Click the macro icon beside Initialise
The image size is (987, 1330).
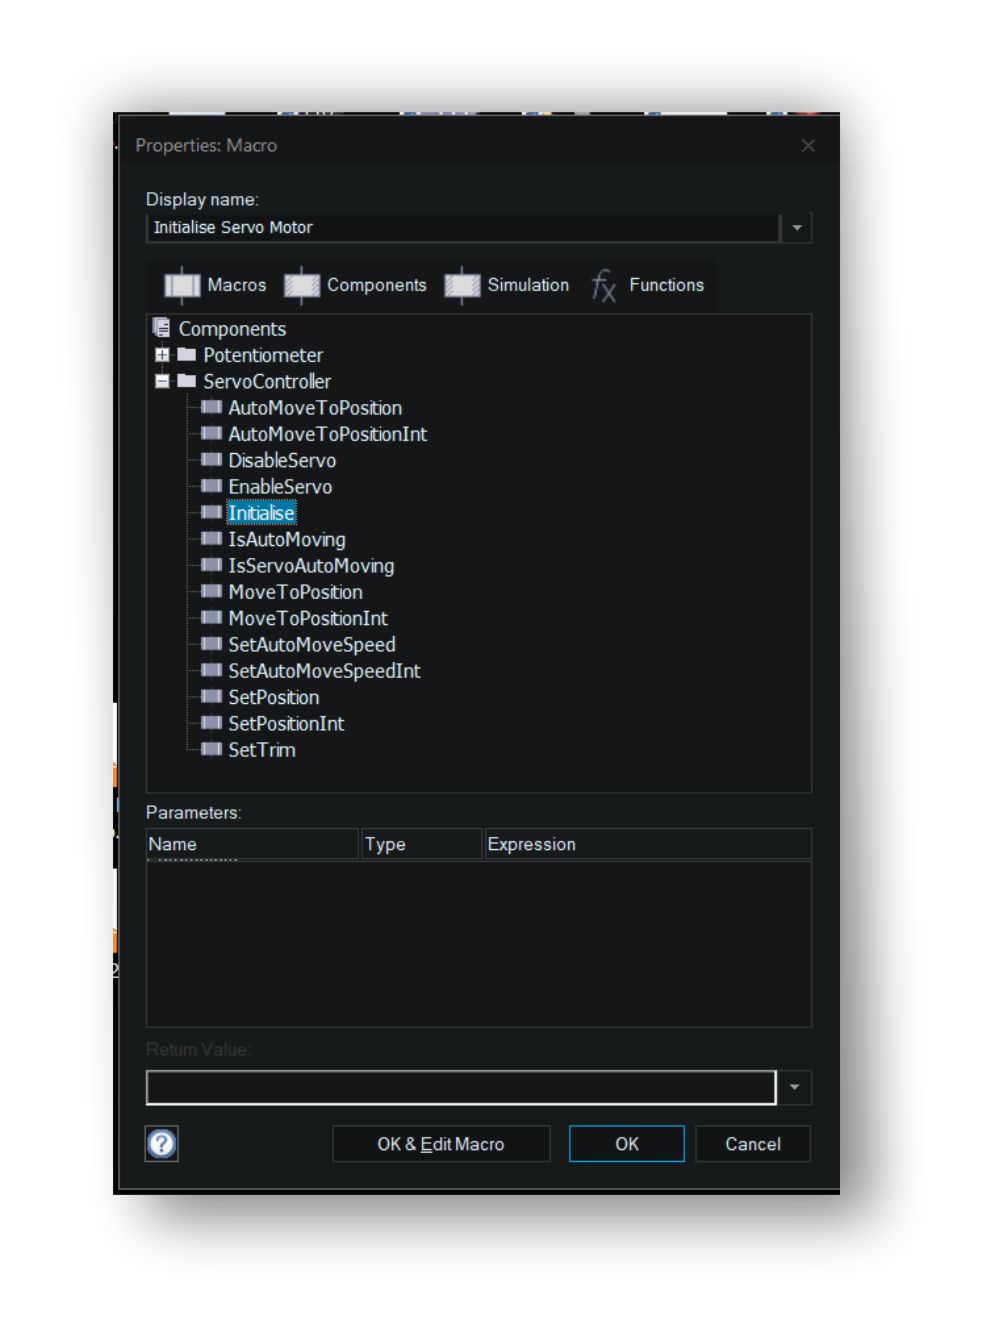tap(211, 512)
